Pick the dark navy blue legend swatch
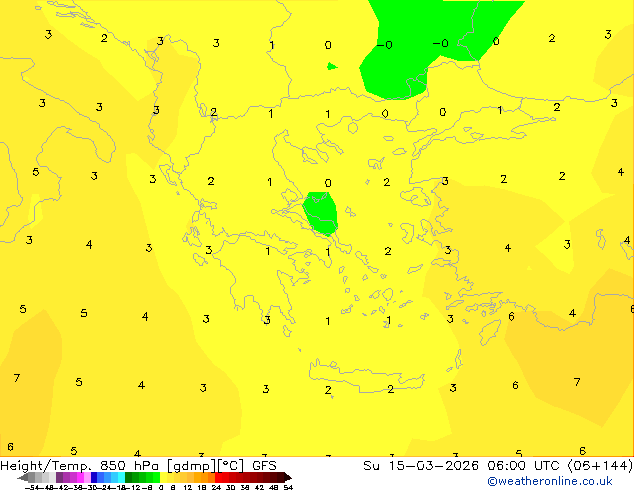 coord(94,478)
